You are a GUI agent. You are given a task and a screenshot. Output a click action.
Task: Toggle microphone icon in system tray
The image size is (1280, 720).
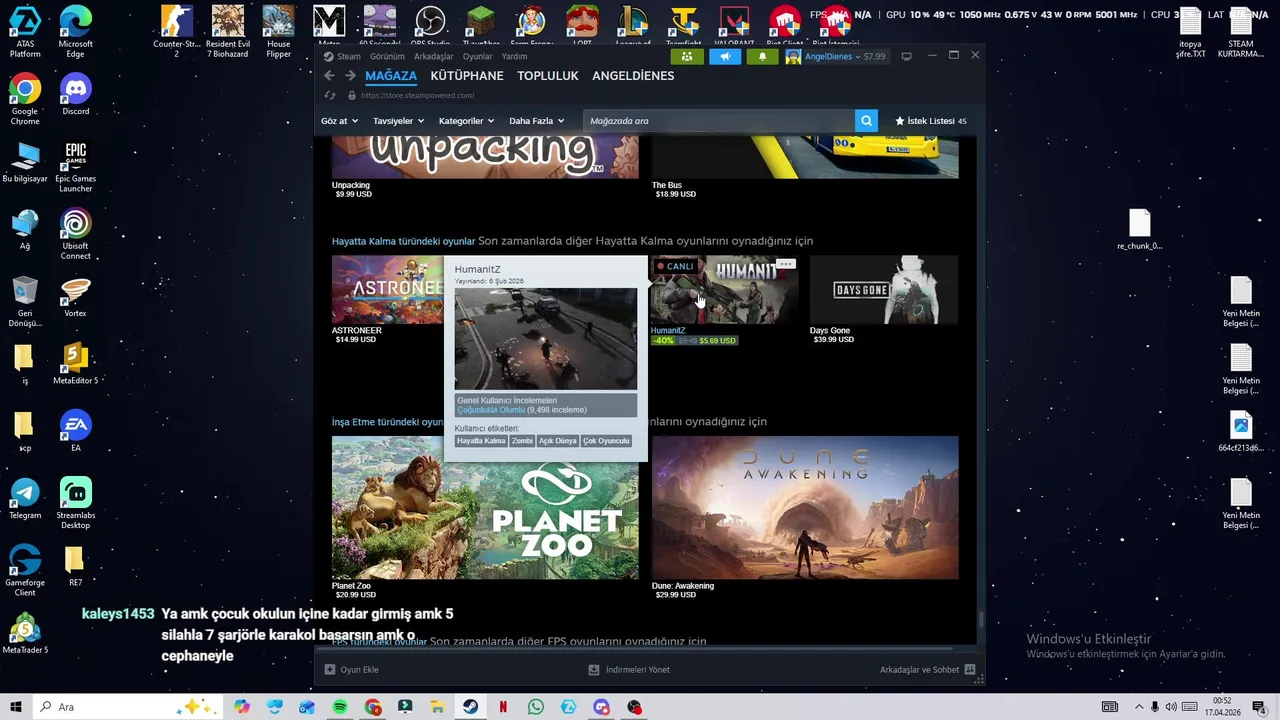(x=1155, y=707)
